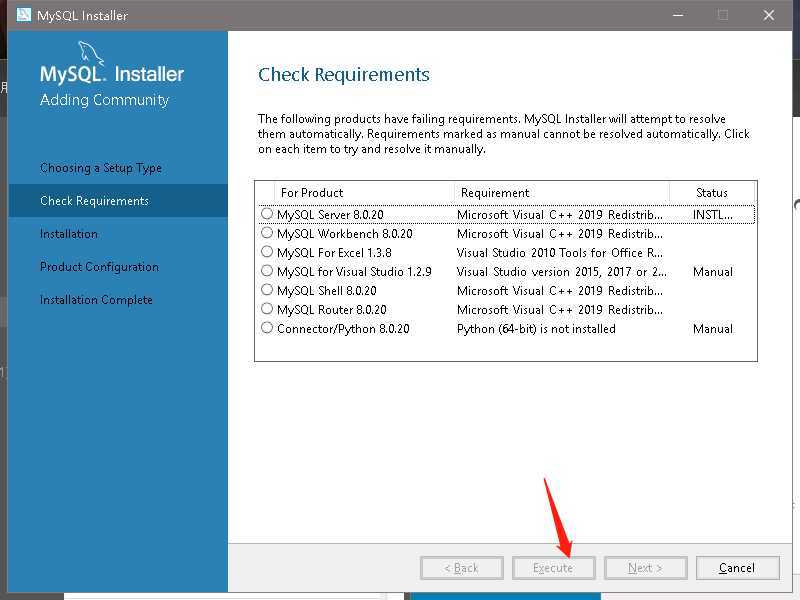
Task: Click the 'MySQL Shell 8.0.20' product name
Action: (x=327, y=291)
